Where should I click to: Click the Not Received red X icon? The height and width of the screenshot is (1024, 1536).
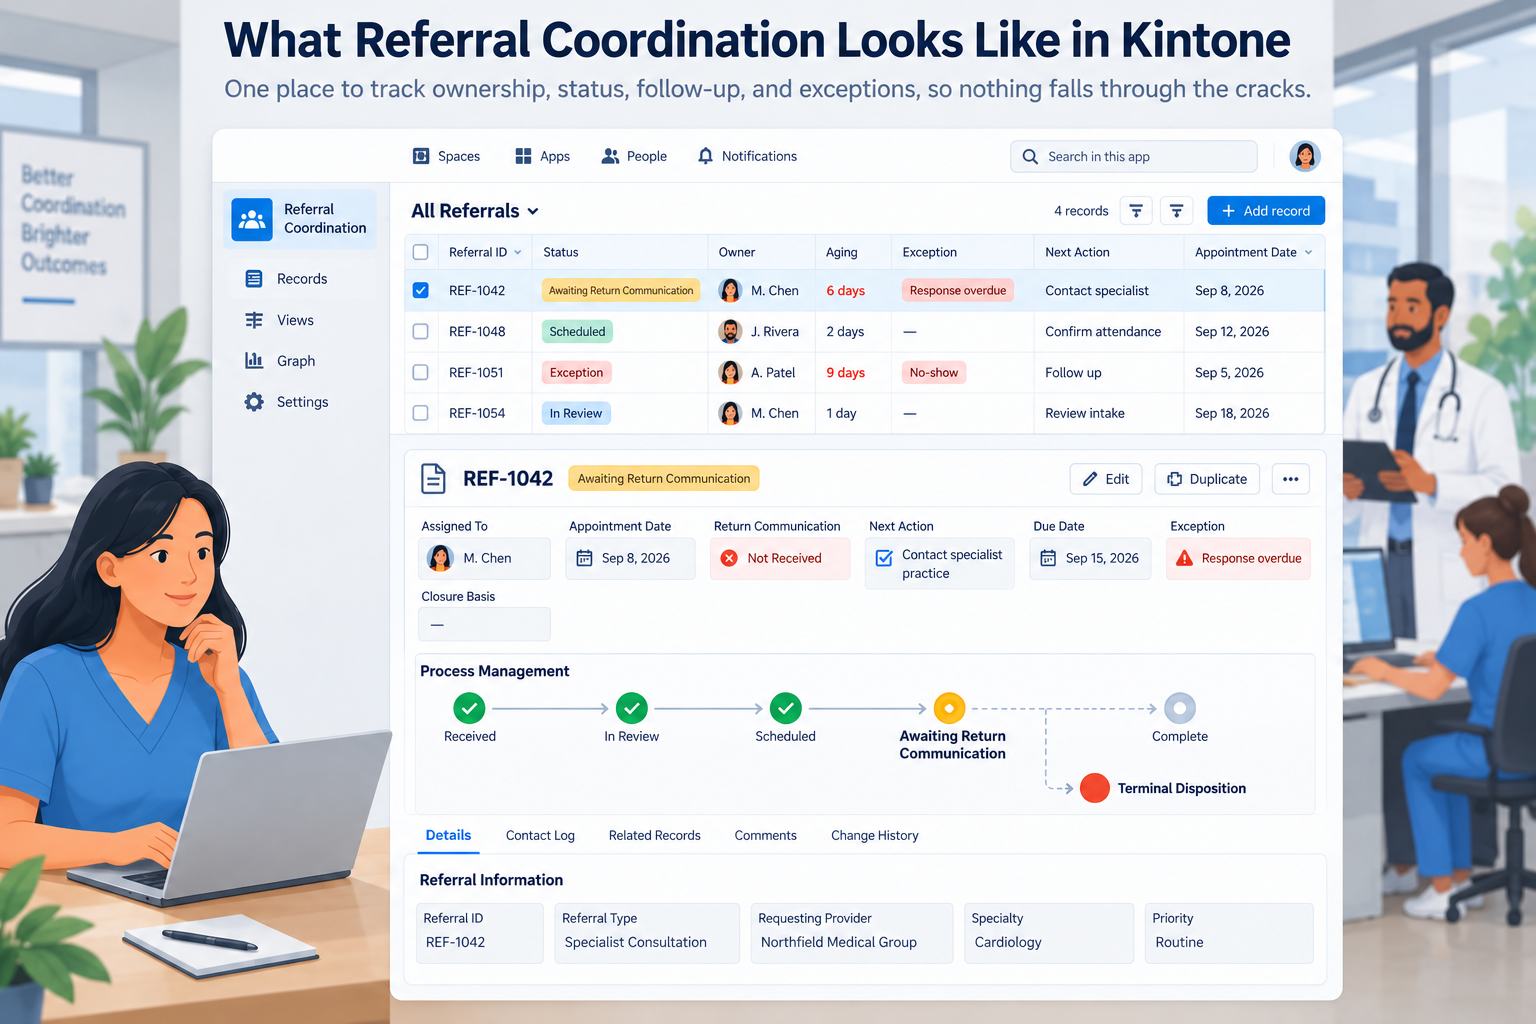pyautogui.click(x=730, y=558)
